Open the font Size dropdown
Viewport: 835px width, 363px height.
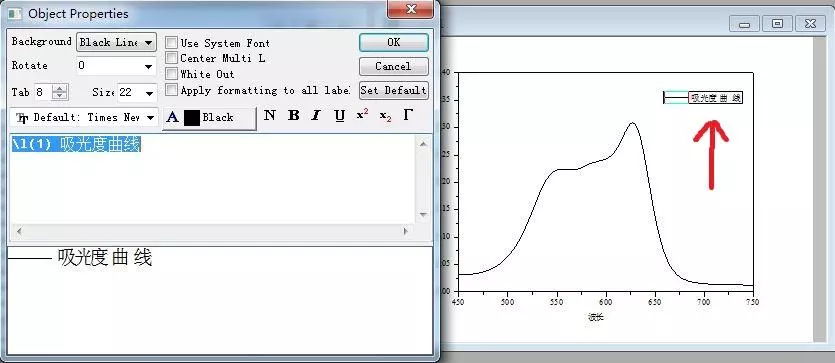(137, 93)
